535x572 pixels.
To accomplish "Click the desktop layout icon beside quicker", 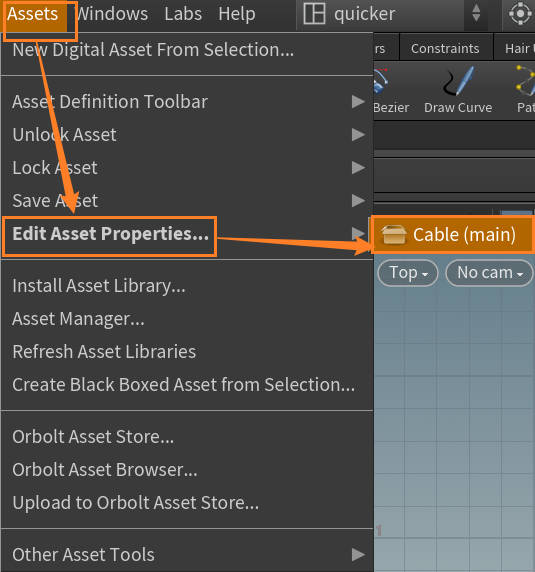I will click(x=314, y=13).
